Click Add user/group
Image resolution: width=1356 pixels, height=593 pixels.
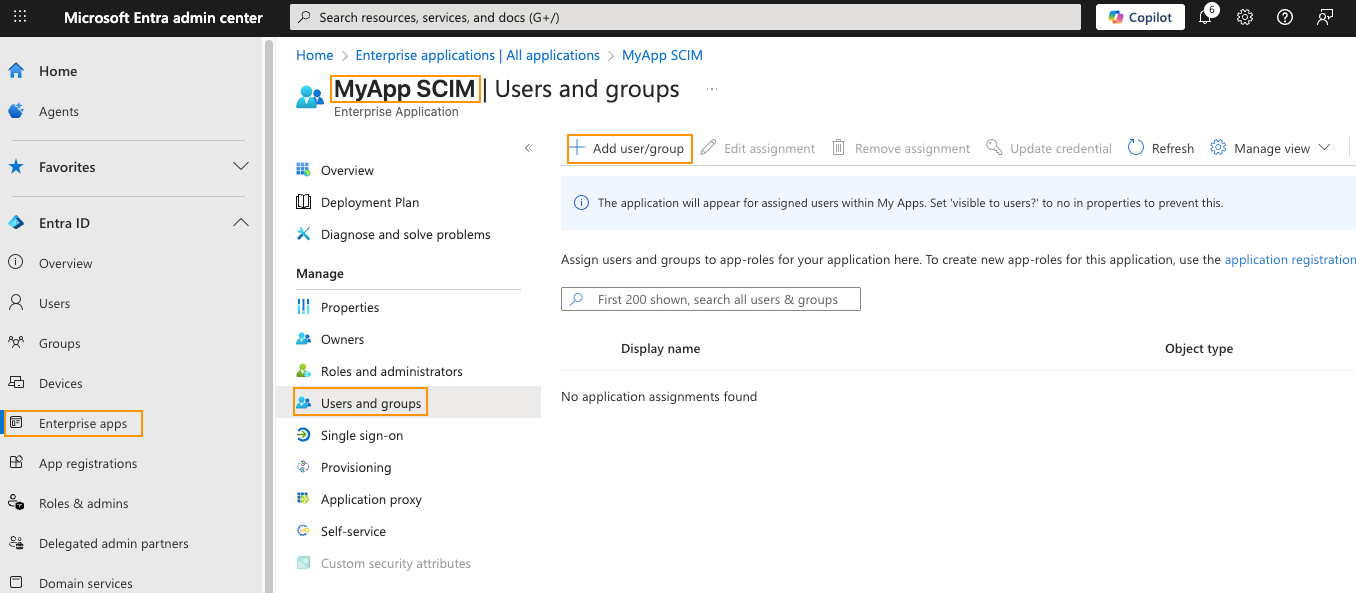(629, 148)
